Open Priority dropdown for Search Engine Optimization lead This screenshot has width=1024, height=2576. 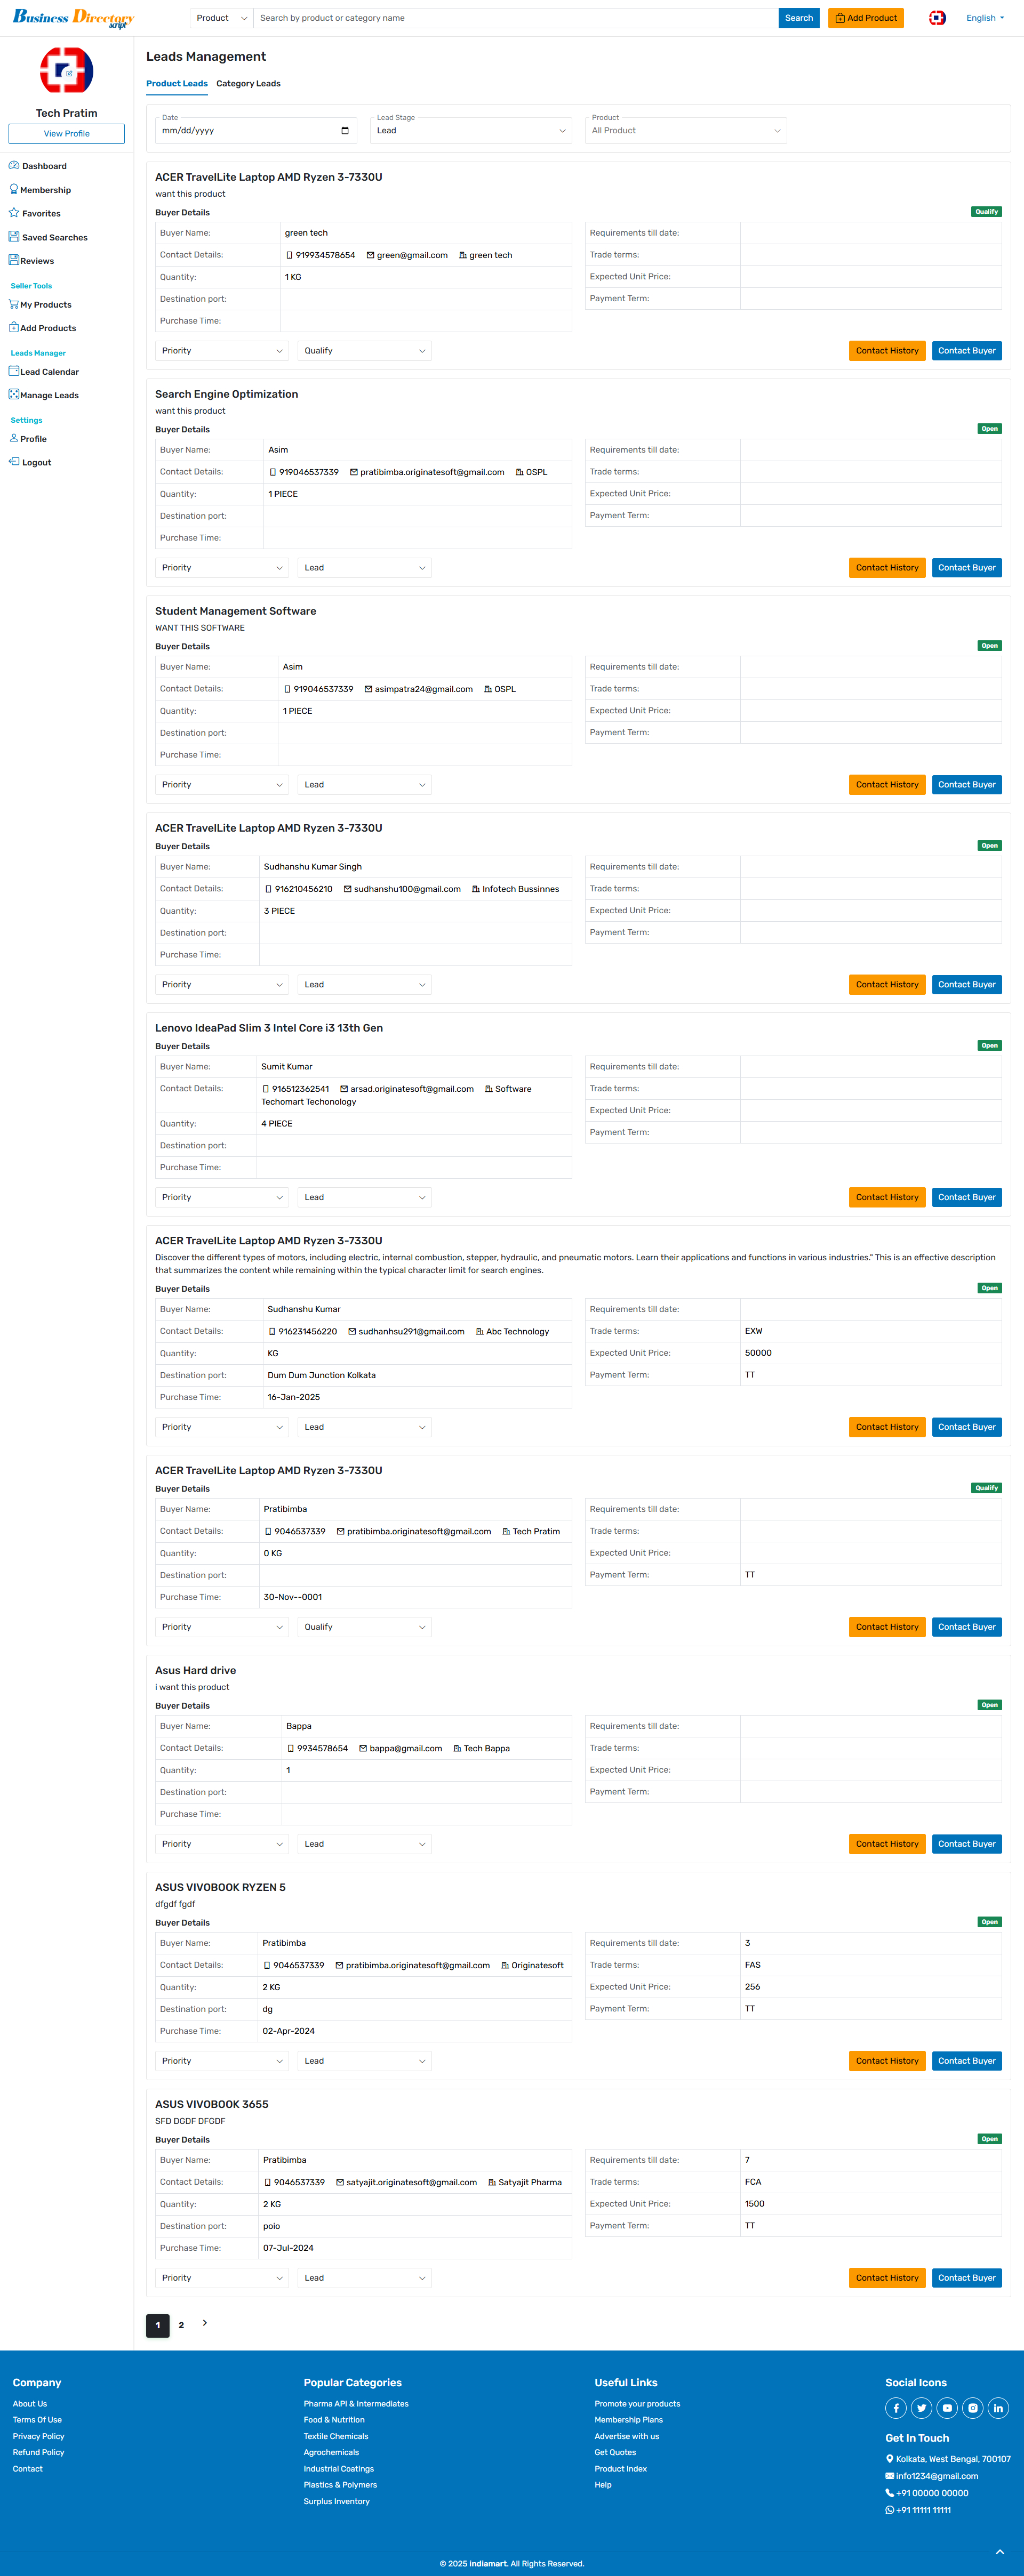tap(221, 568)
